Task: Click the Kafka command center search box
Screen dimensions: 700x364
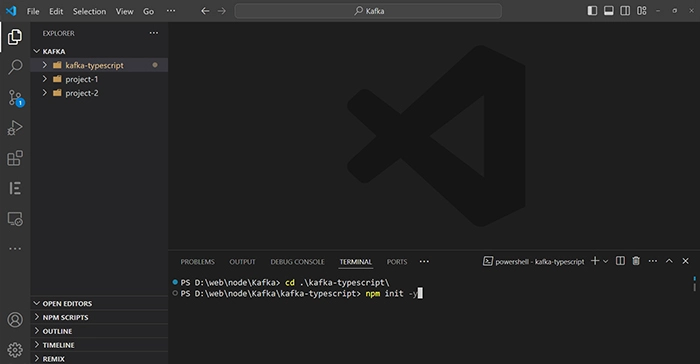Action: tap(368, 11)
